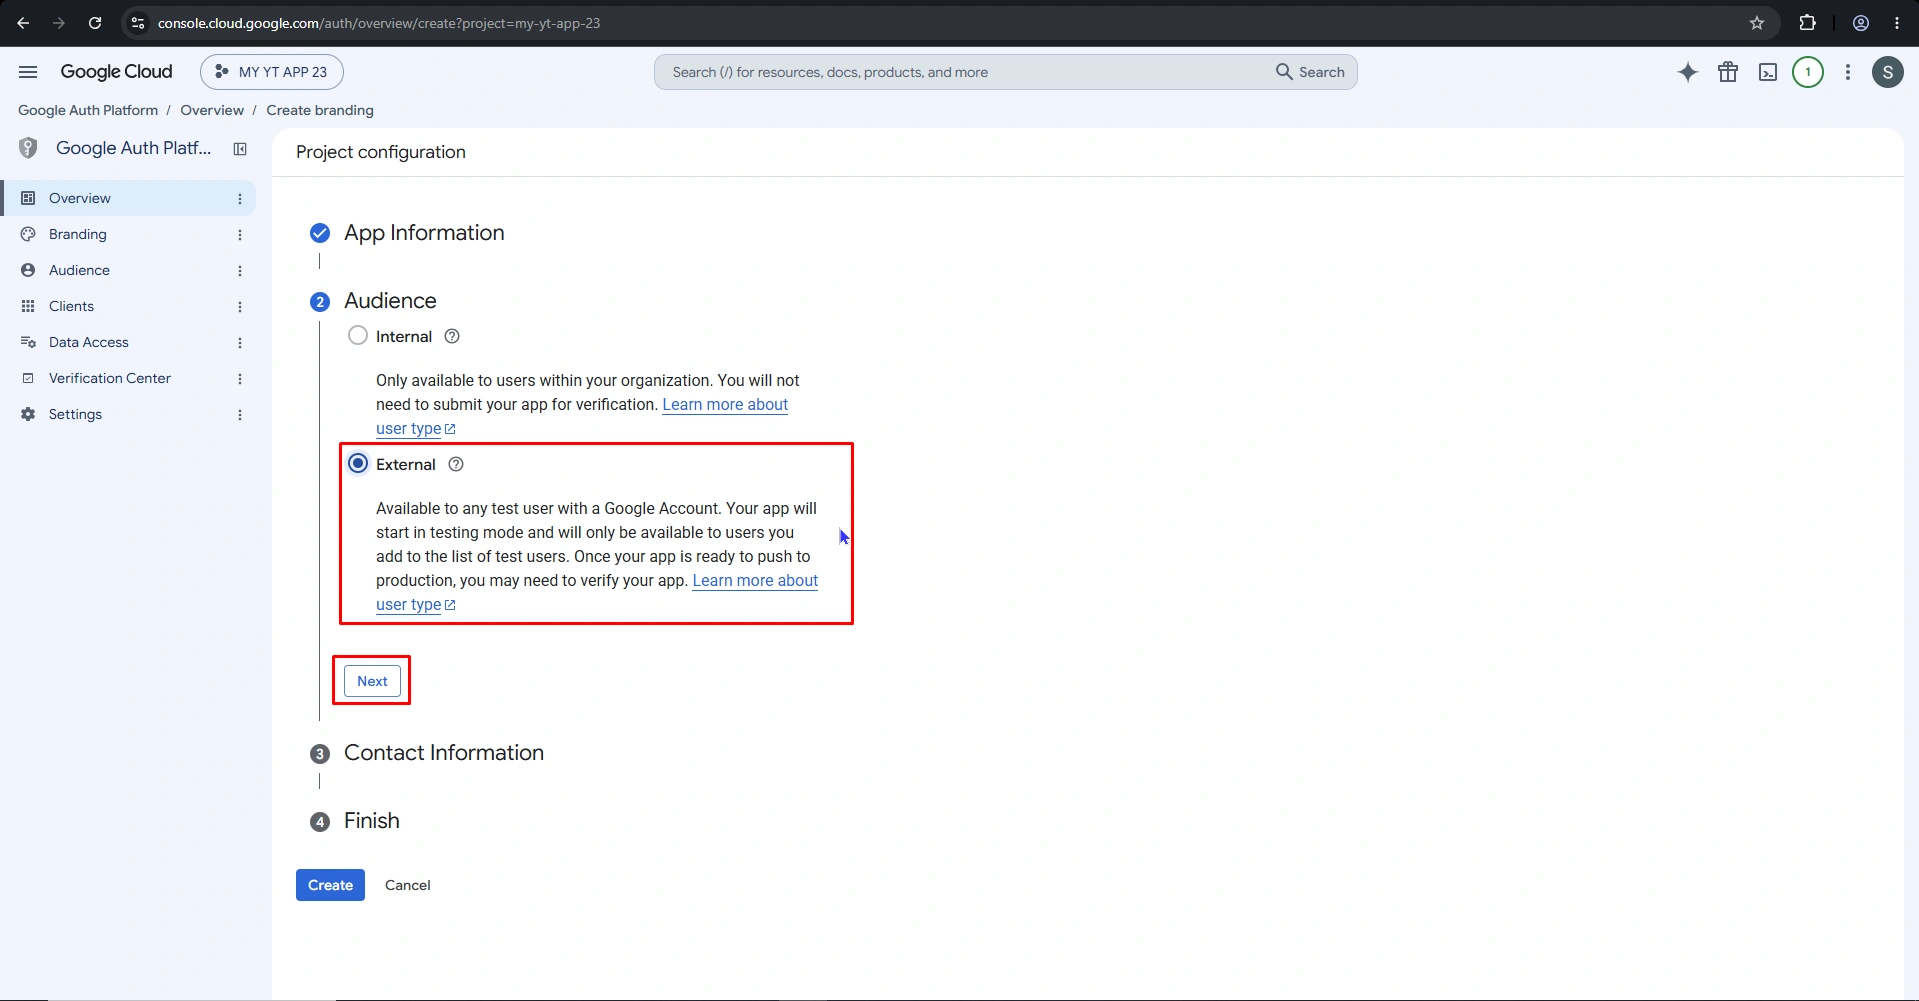1919x1001 pixels.
Task: Reload the page with the refresh icon
Action: 95,23
